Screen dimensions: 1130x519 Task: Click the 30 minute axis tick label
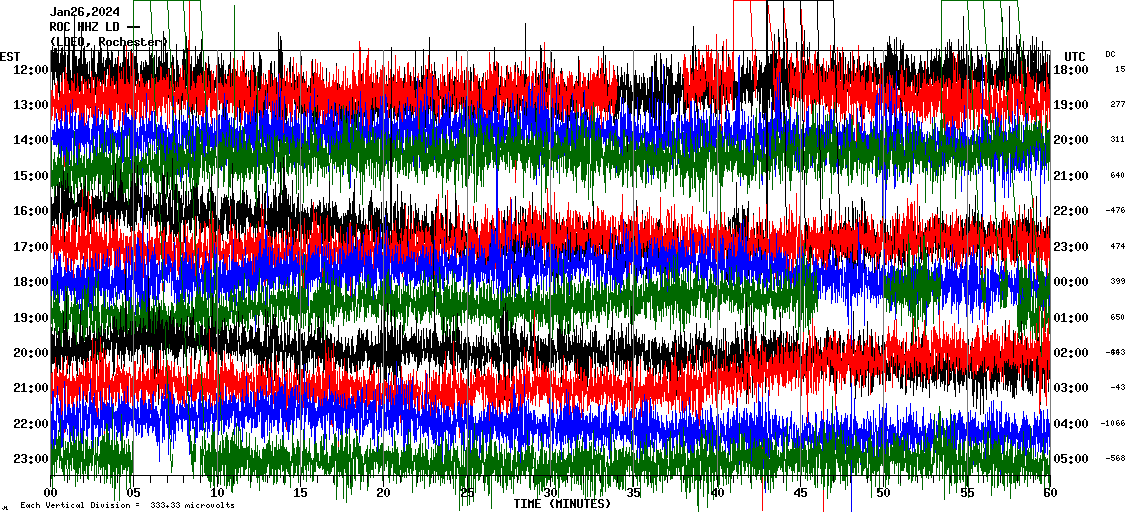549,493
